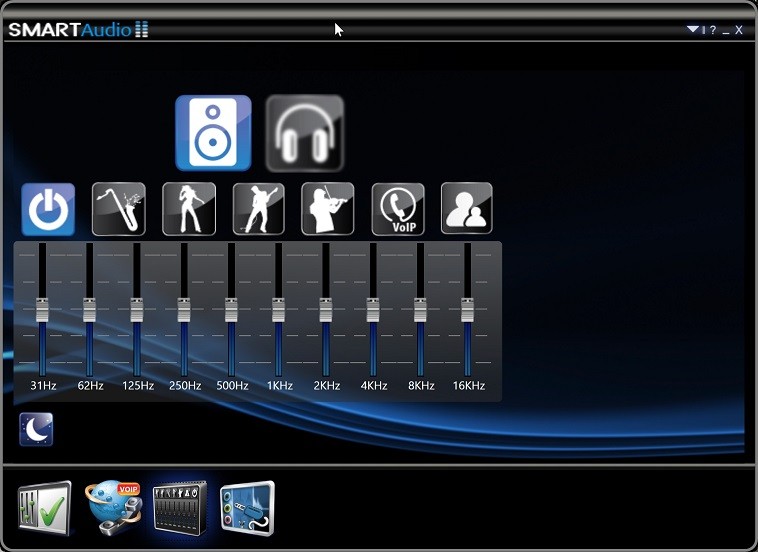Click the 4KHz frequency label

coord(374,386)
